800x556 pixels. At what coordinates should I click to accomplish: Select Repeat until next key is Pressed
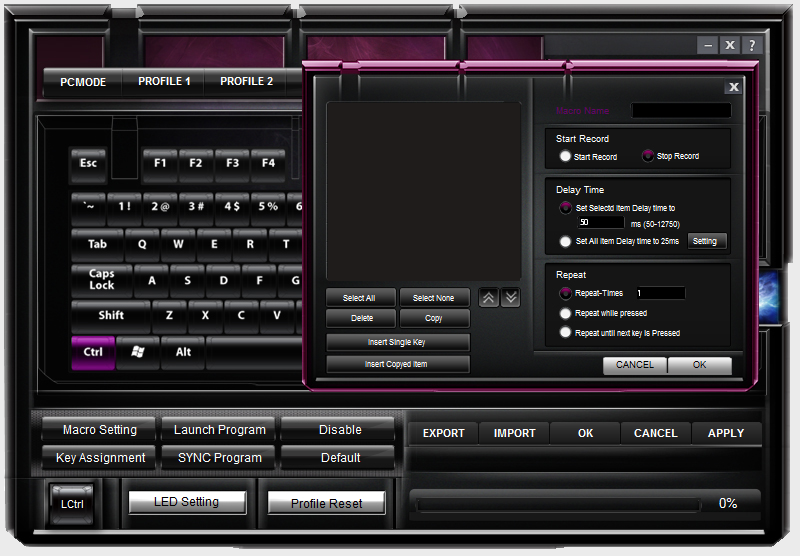(x=566, y=332)
